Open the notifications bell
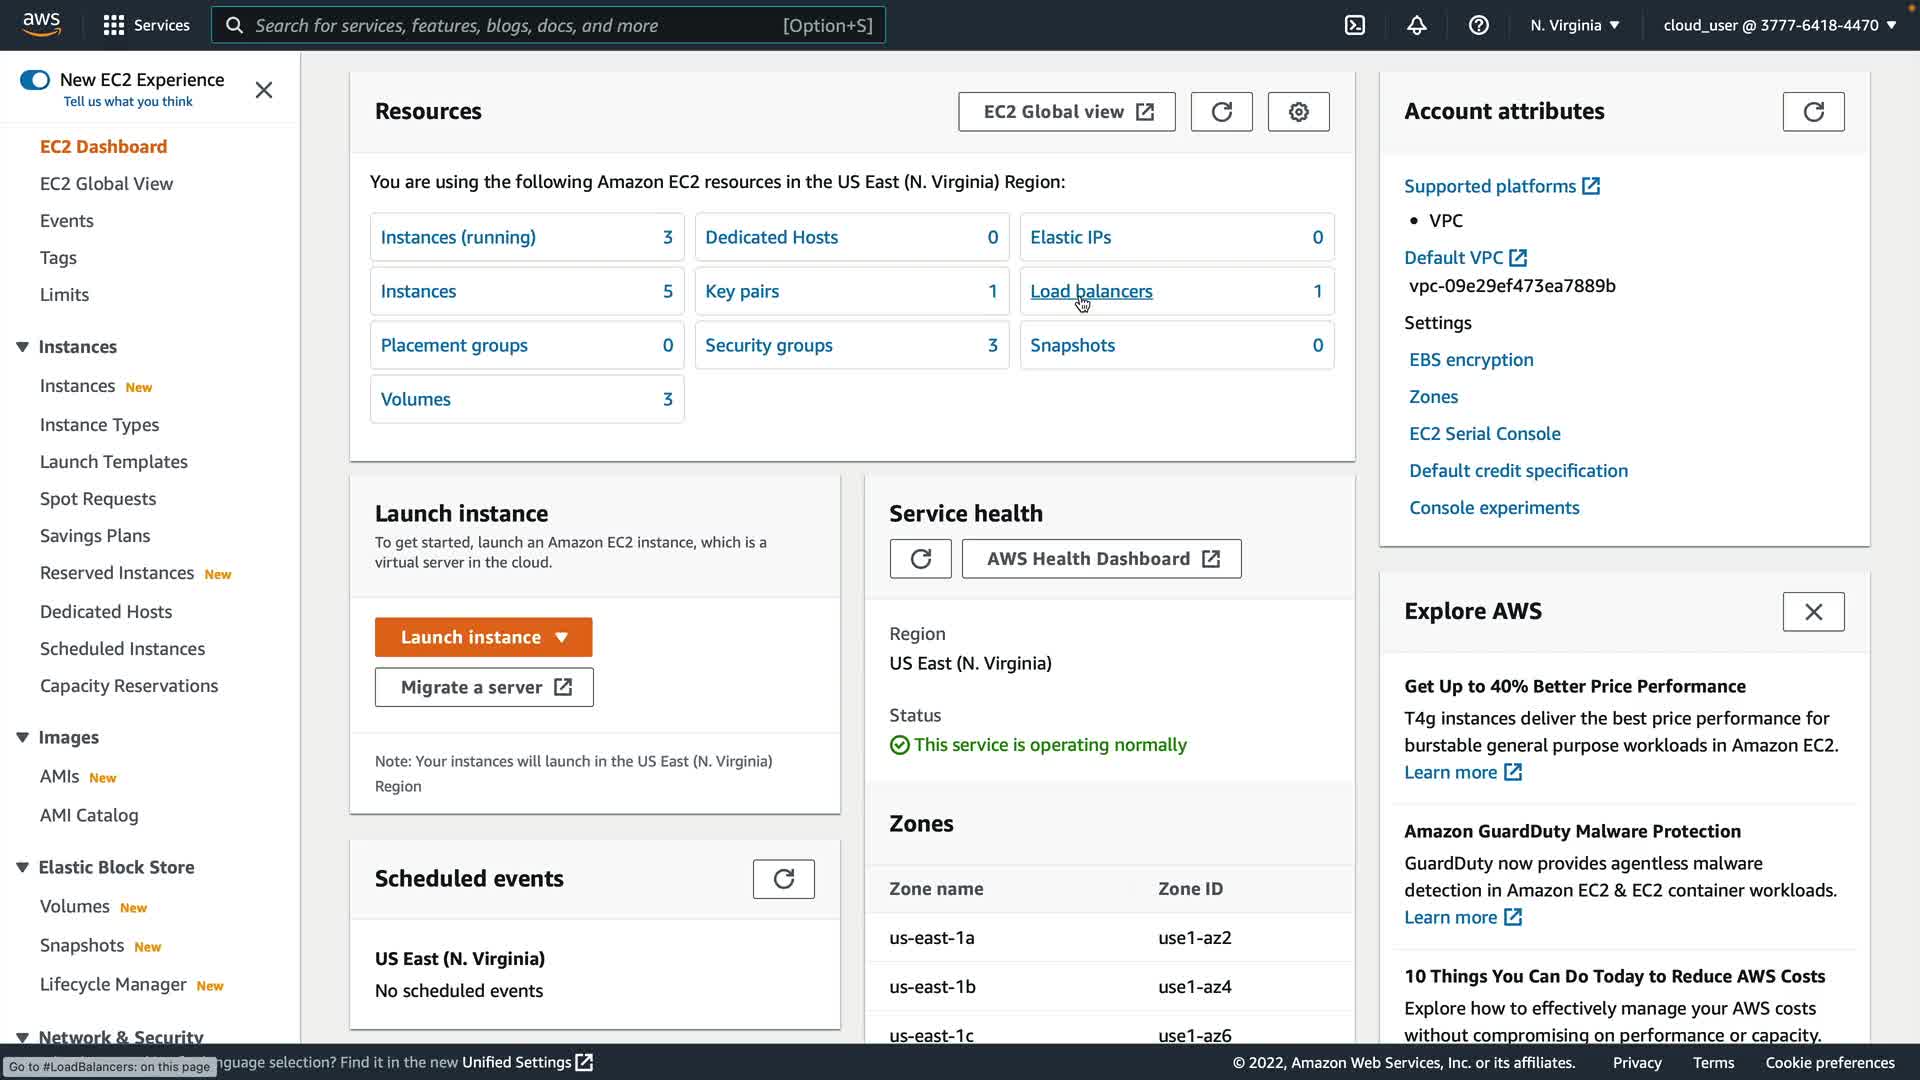 1417,25
